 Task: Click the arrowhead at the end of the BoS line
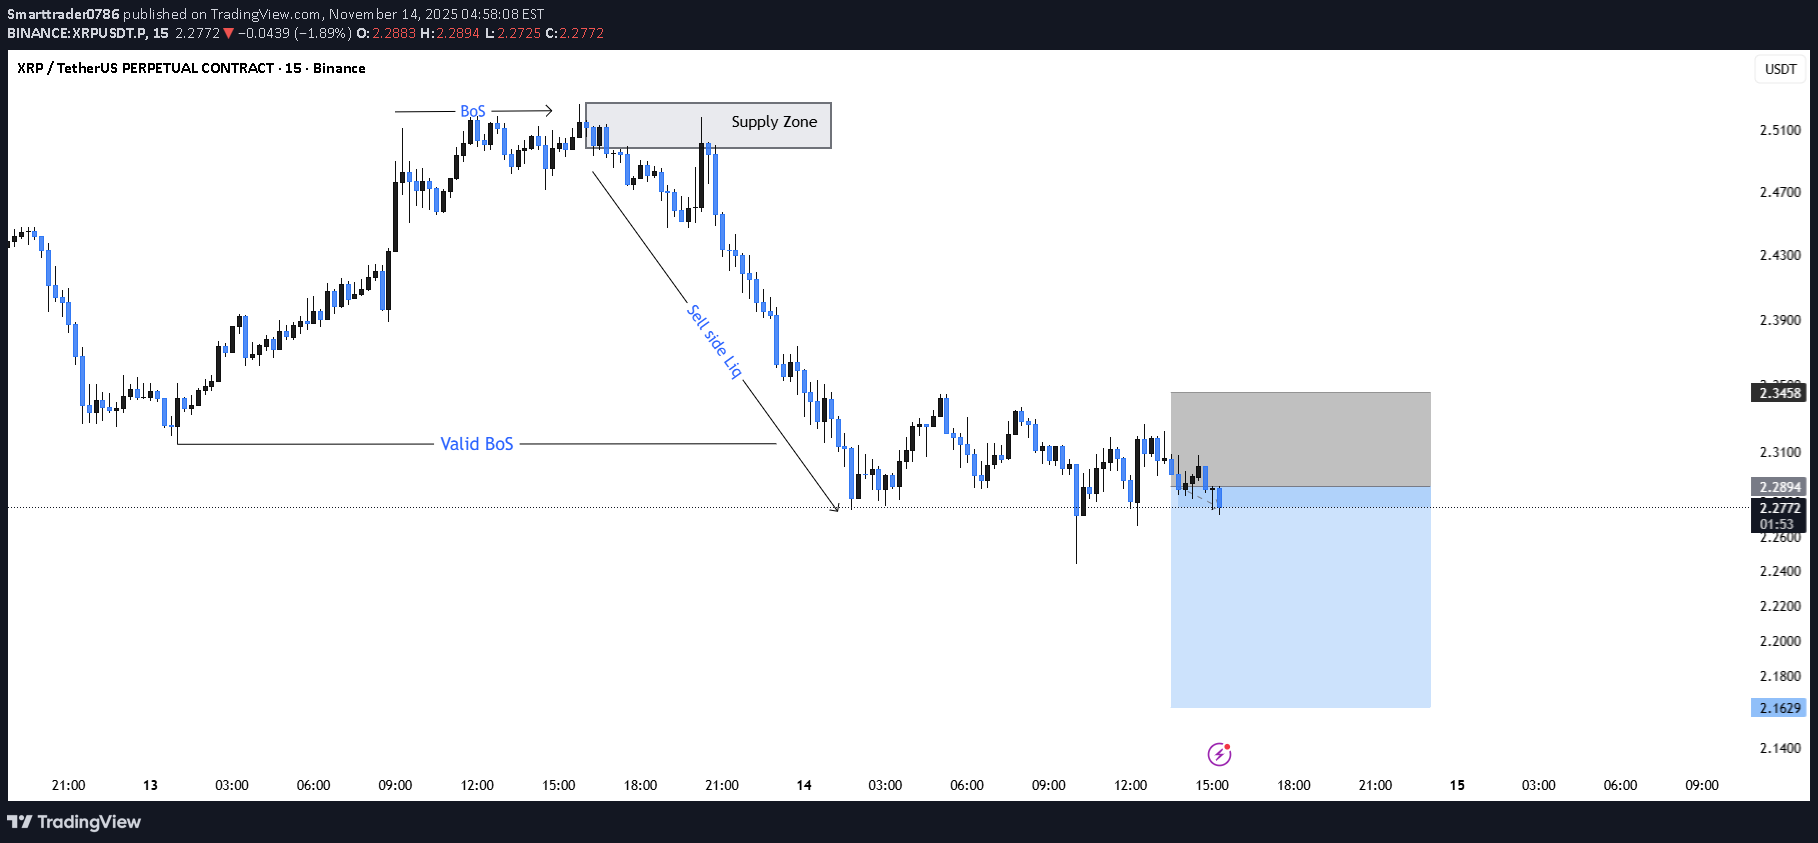[x=548, y=111]
